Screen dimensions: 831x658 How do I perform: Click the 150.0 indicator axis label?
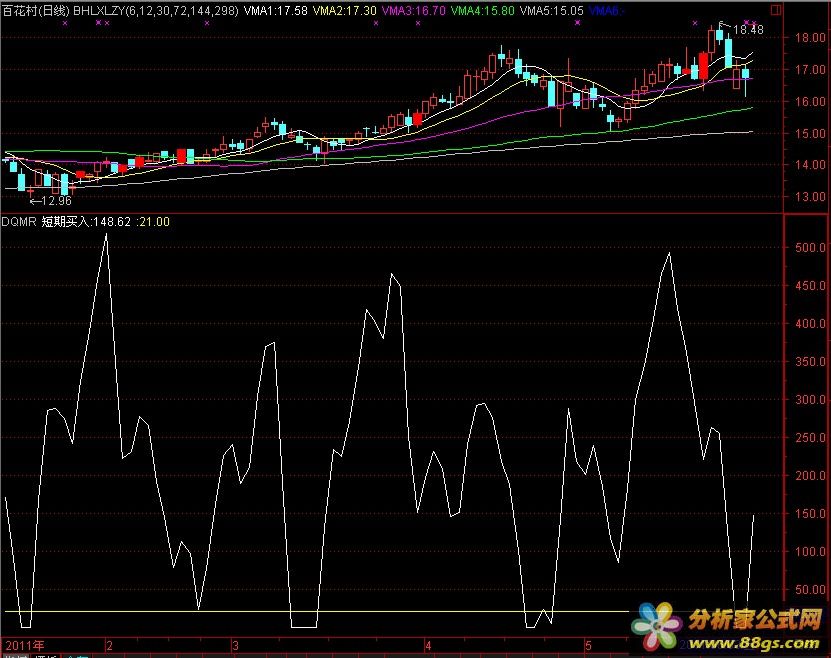(810, 513)
